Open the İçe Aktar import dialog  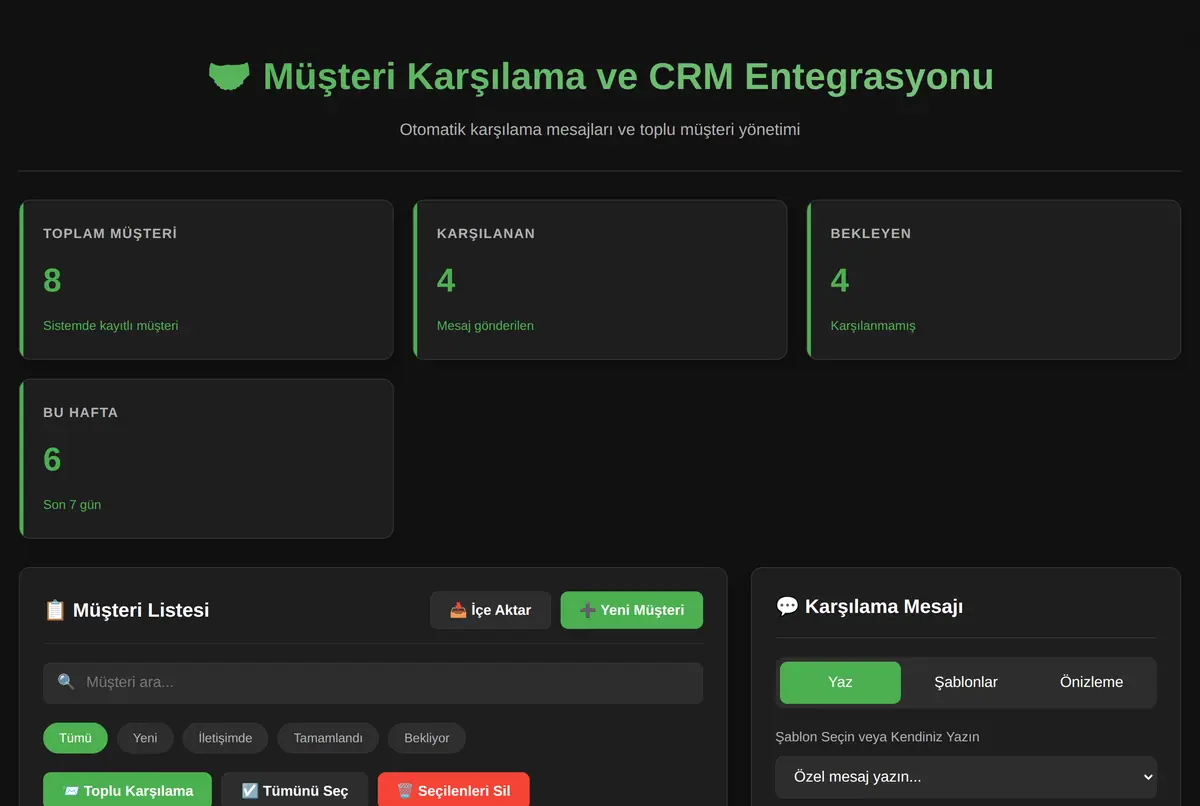490,610
